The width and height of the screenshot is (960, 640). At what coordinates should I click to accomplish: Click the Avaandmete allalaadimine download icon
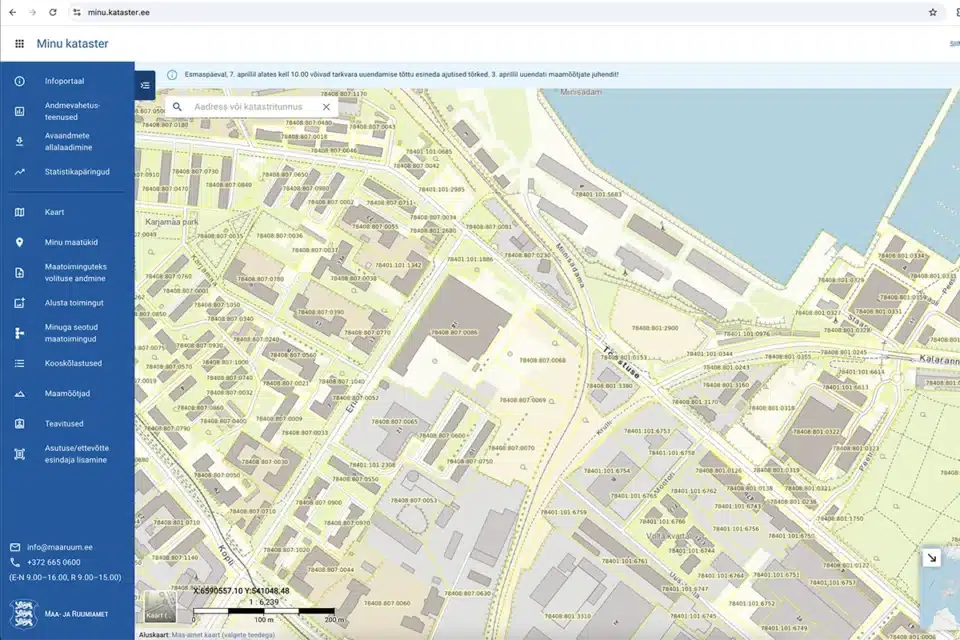pos(20,141)
